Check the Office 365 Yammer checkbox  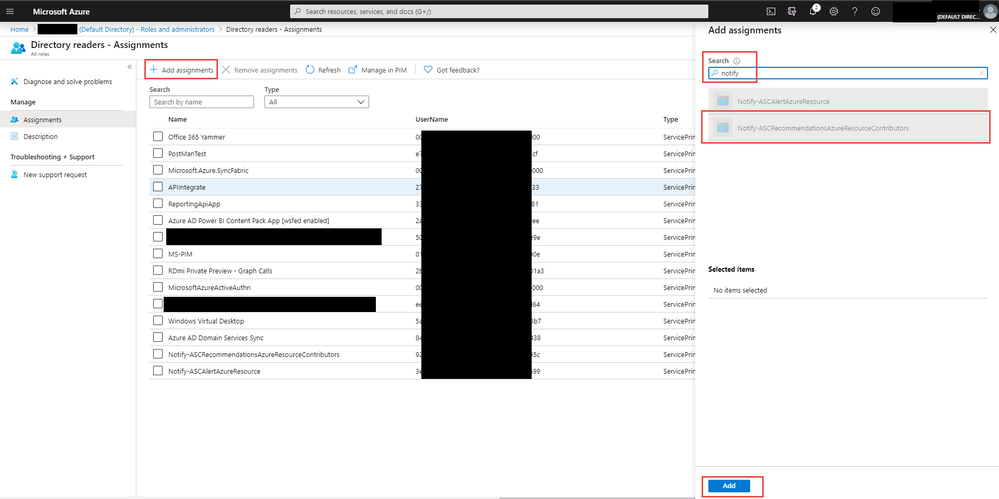tap(157, 136)
